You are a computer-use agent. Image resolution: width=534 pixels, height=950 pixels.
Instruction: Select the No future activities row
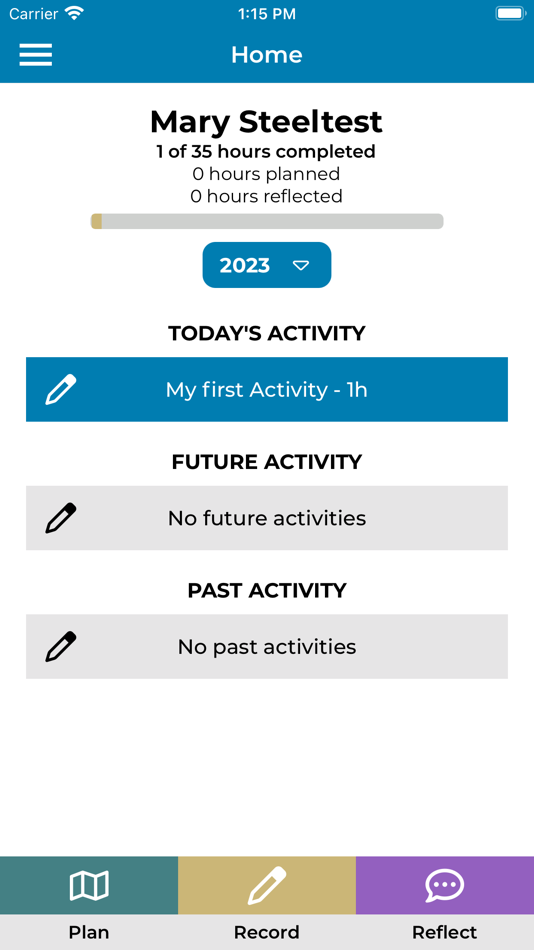pyautogui.click(x=267, y=518)
